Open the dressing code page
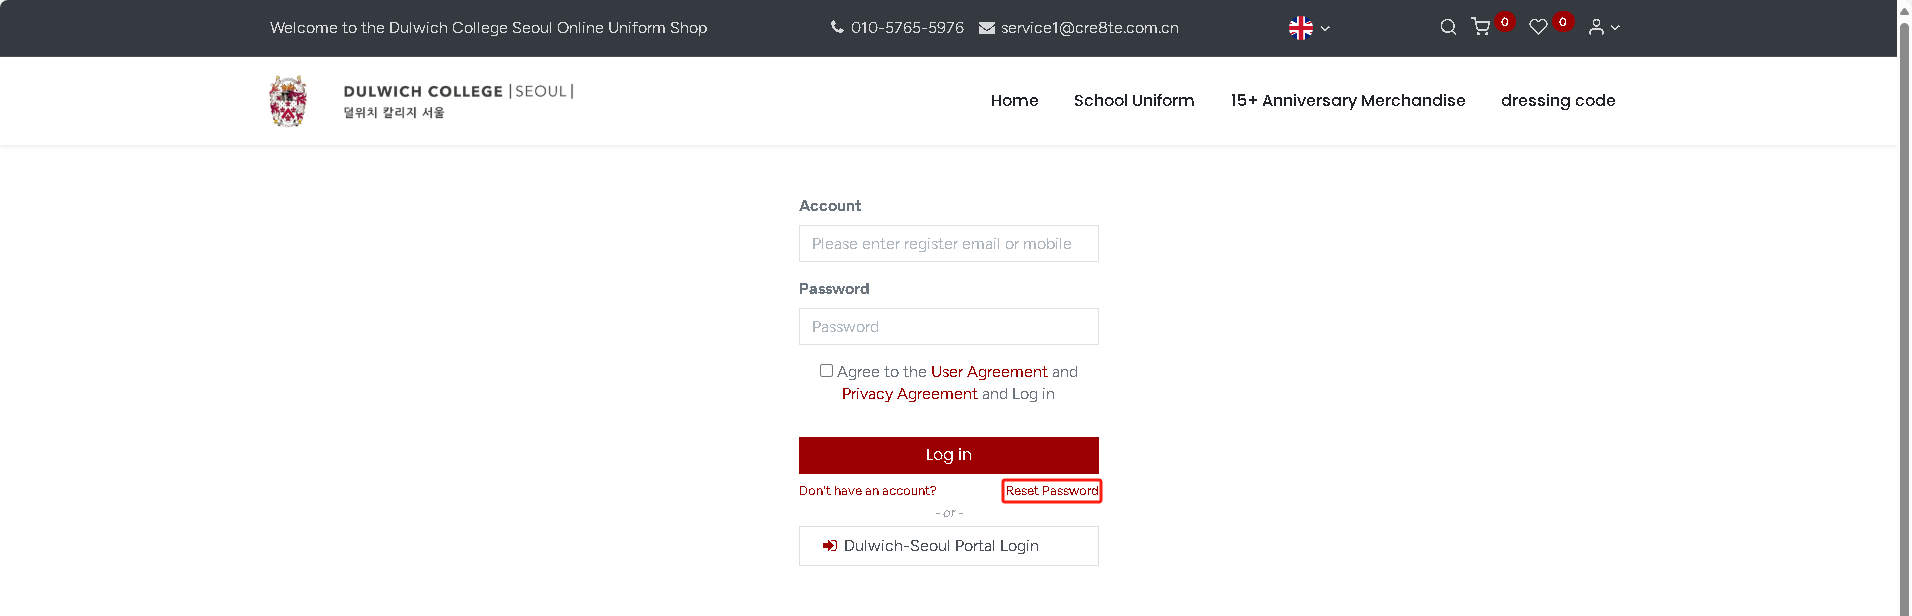 [x=1557, y=101]
